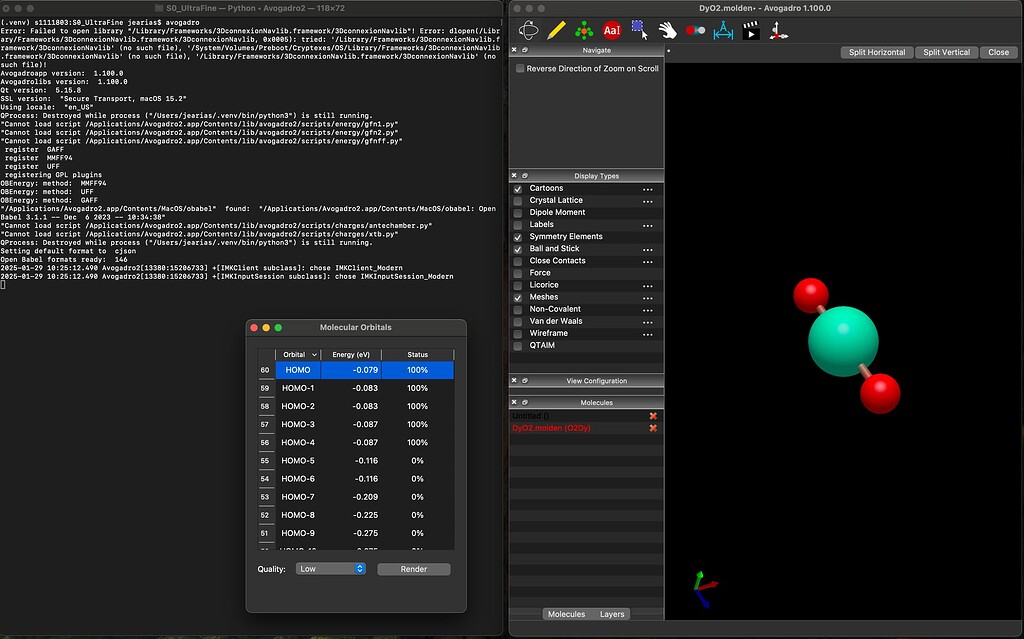
Task: Activate the Align tool
Action: click(x=781, y=30)
